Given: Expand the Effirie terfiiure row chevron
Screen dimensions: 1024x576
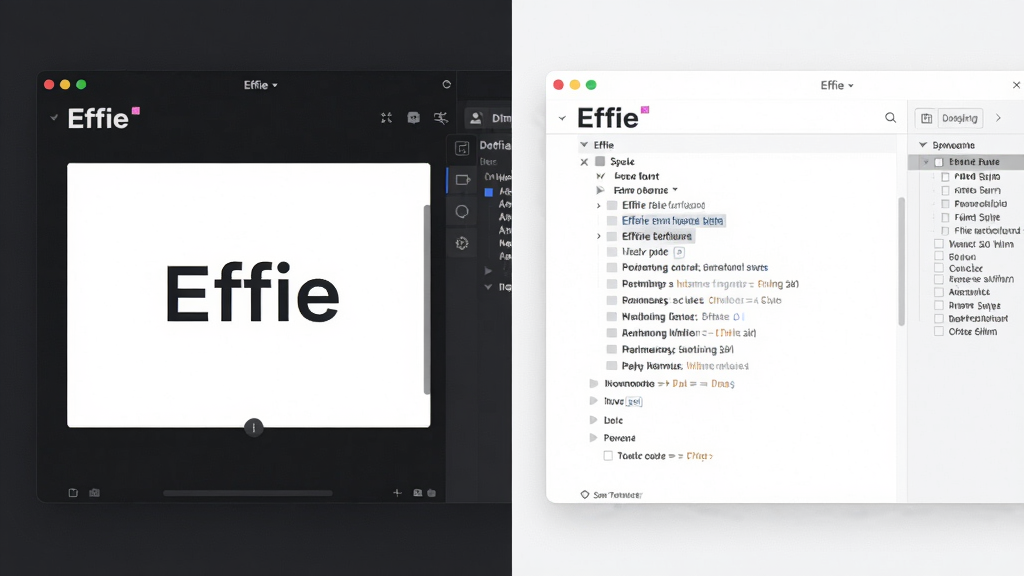Looking at the screenshot, I should [x=598, y=236].
